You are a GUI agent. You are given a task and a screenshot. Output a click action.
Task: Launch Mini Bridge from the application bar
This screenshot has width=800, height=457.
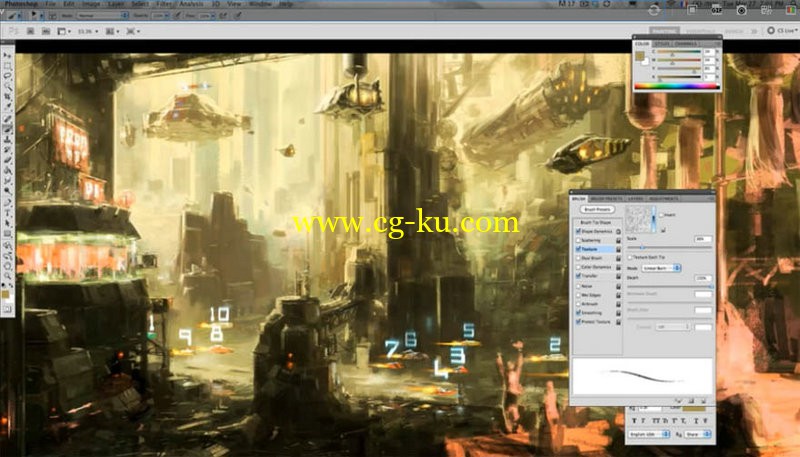tap(46, 31)
